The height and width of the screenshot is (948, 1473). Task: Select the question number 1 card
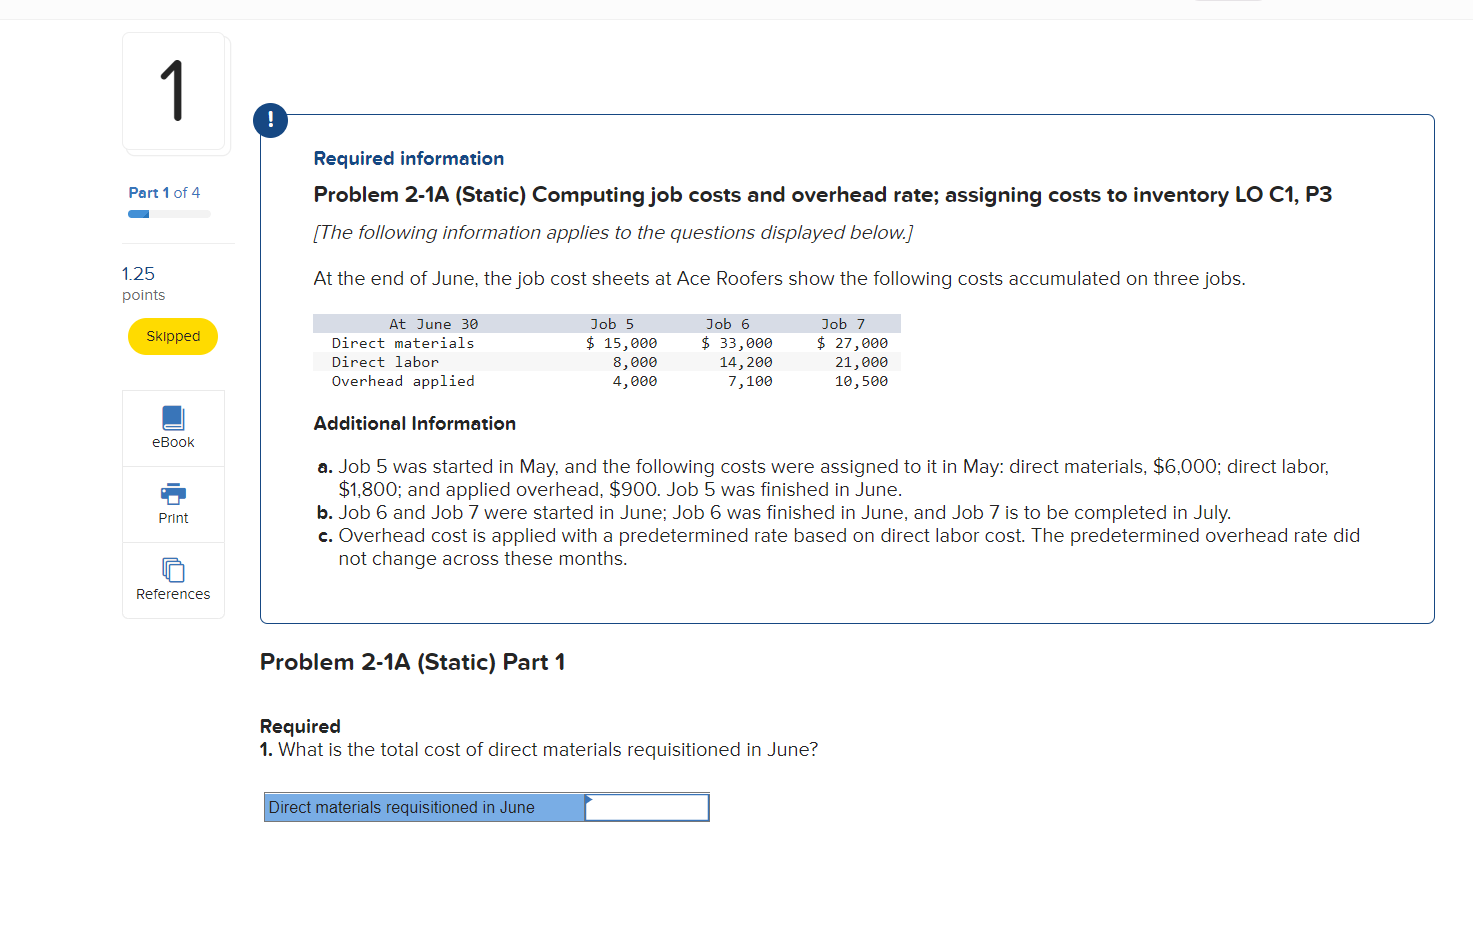tap(174, 92)
